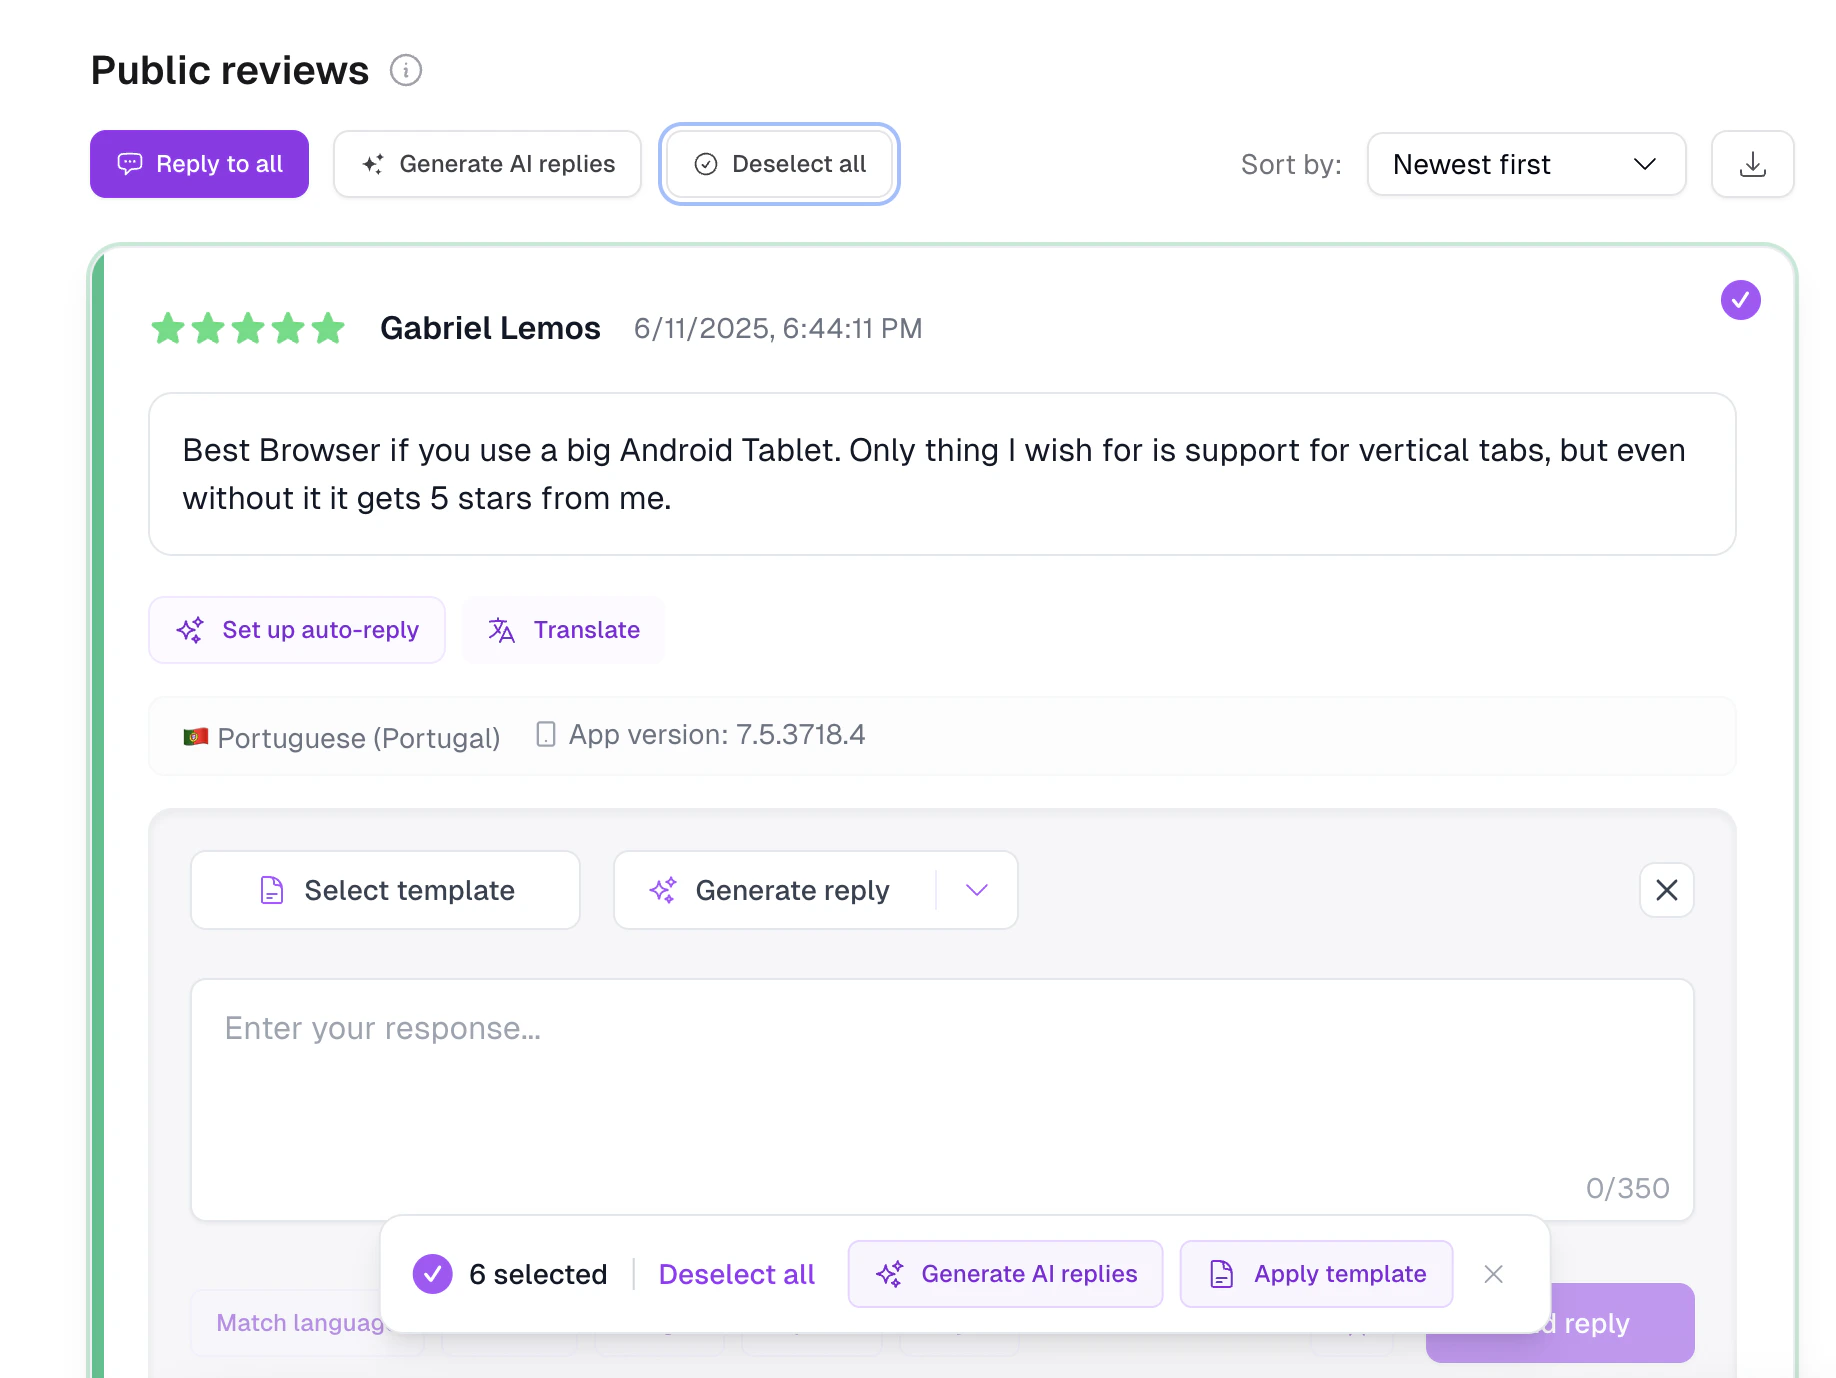The image size is (1836, 1378).
Task: Click the 6 selected count text
Action: pyautogui.click(x=538, y=1274)
